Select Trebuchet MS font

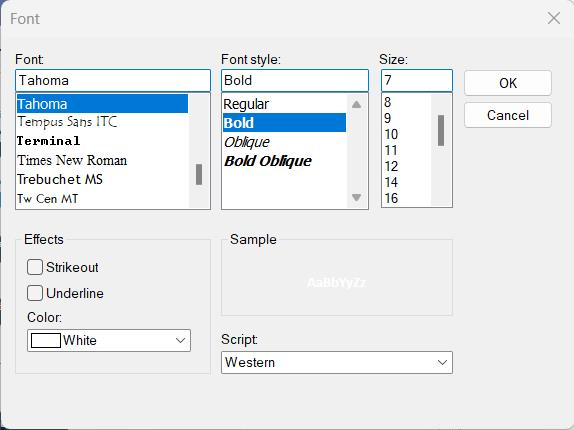click(x=102, y=179)
